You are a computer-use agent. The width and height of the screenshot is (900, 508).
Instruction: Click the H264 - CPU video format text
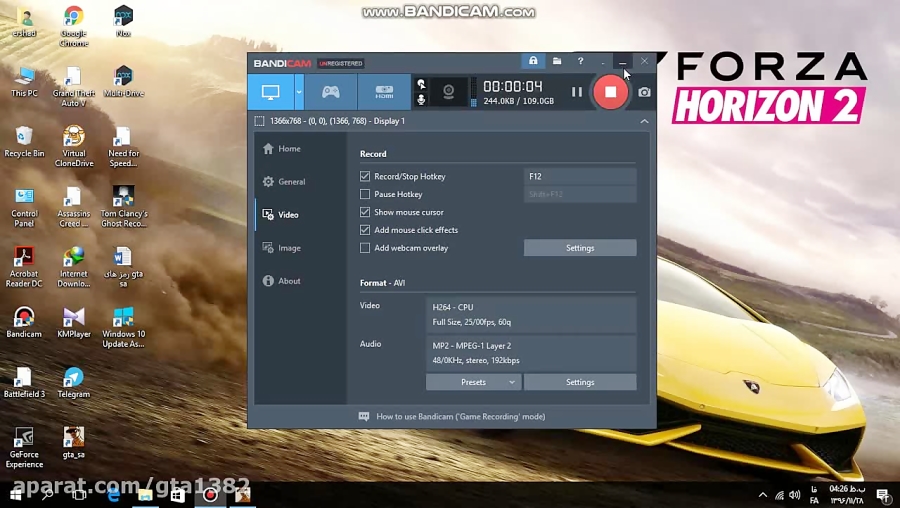(453, 307)
